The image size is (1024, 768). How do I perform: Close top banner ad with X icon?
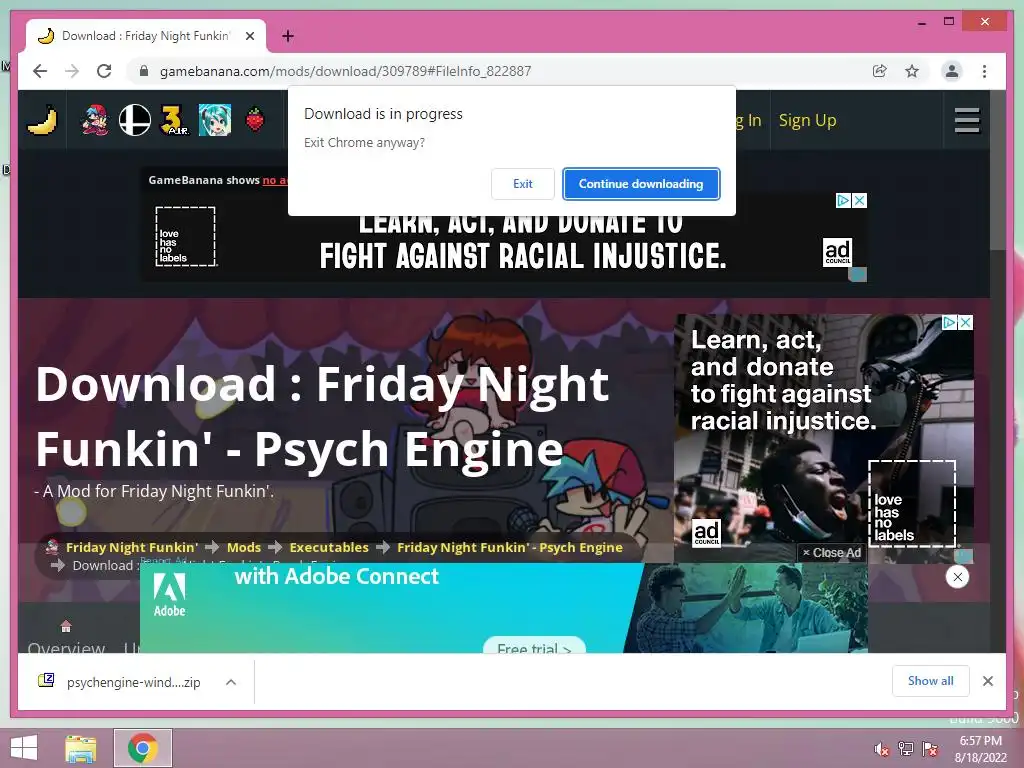pos(859,200)
